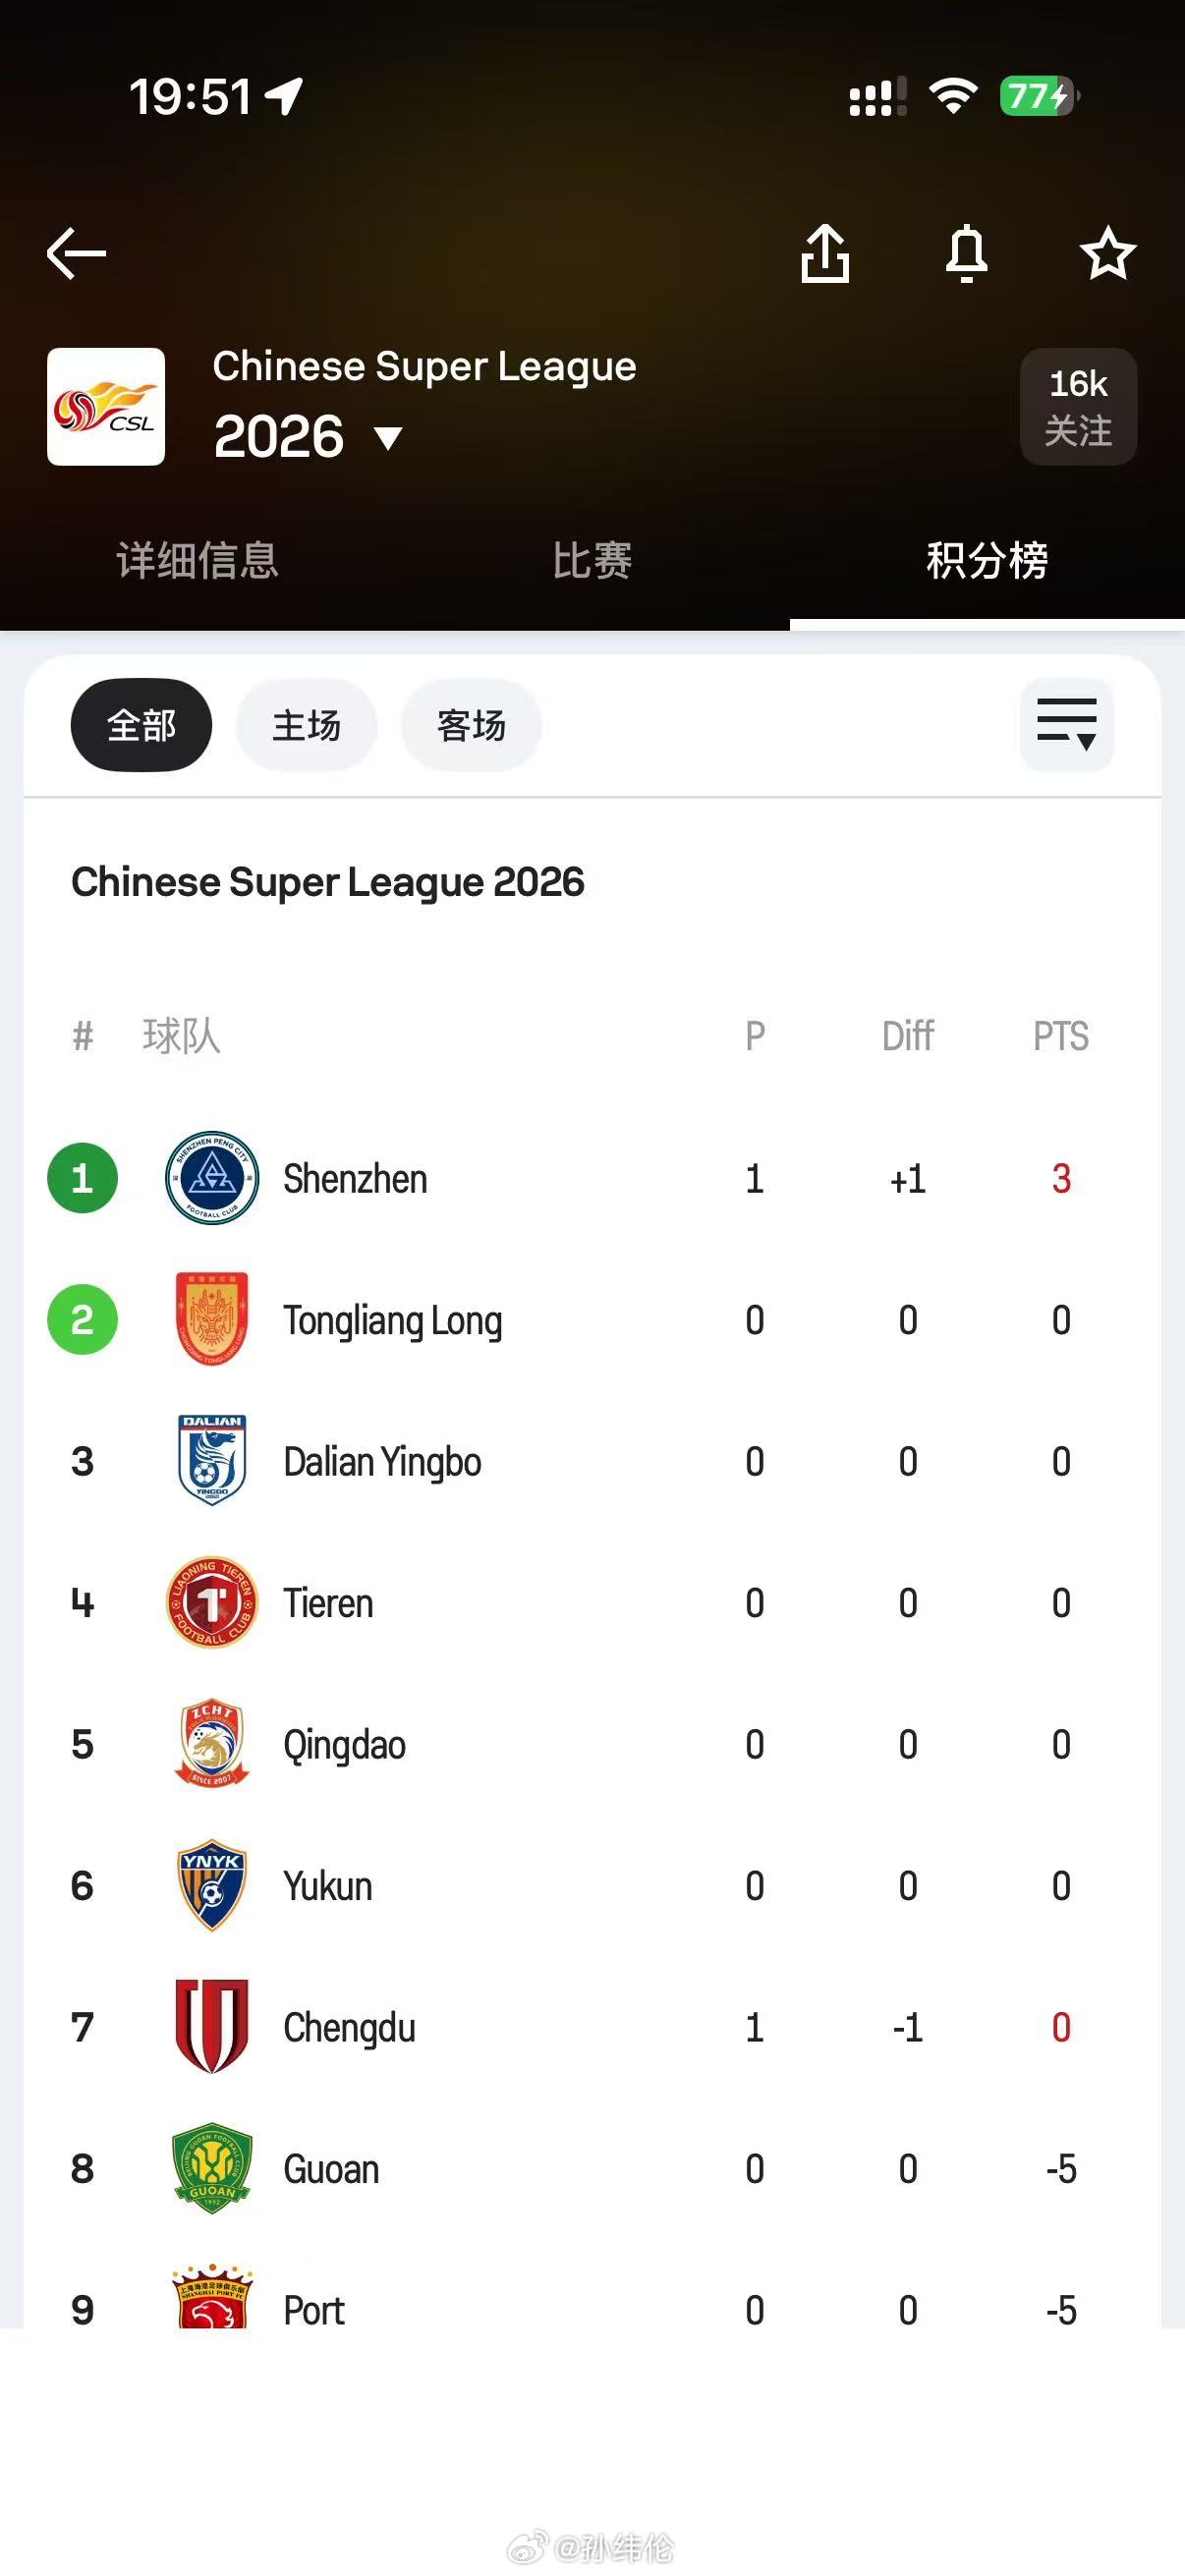Screen dimensions: 1185x2576
Task: Tap the Tongliang Long club crest
Action: (x=212, y=1319)
